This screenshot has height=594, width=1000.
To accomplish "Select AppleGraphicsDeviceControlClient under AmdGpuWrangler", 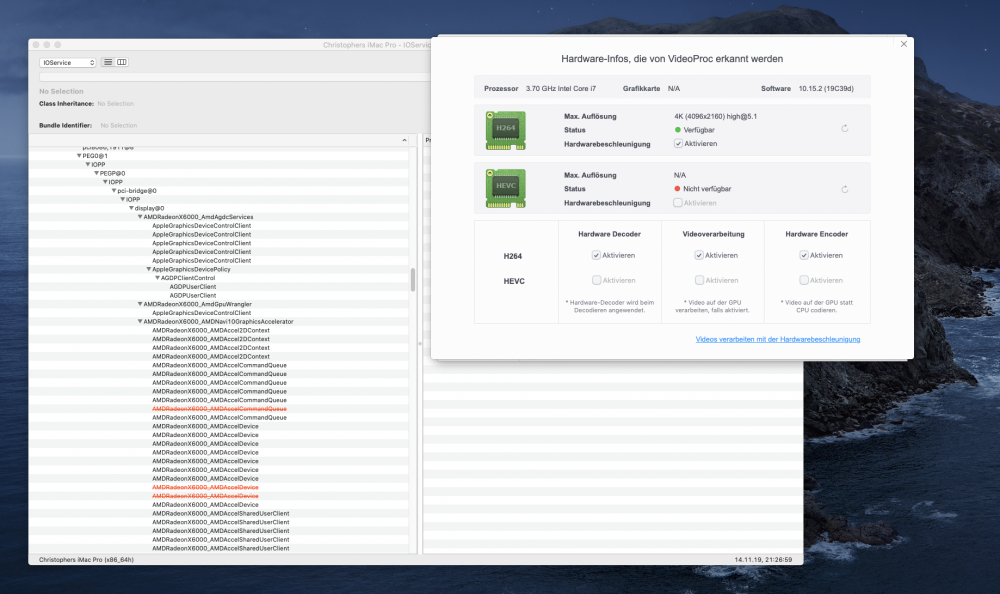I will [202, 313].
